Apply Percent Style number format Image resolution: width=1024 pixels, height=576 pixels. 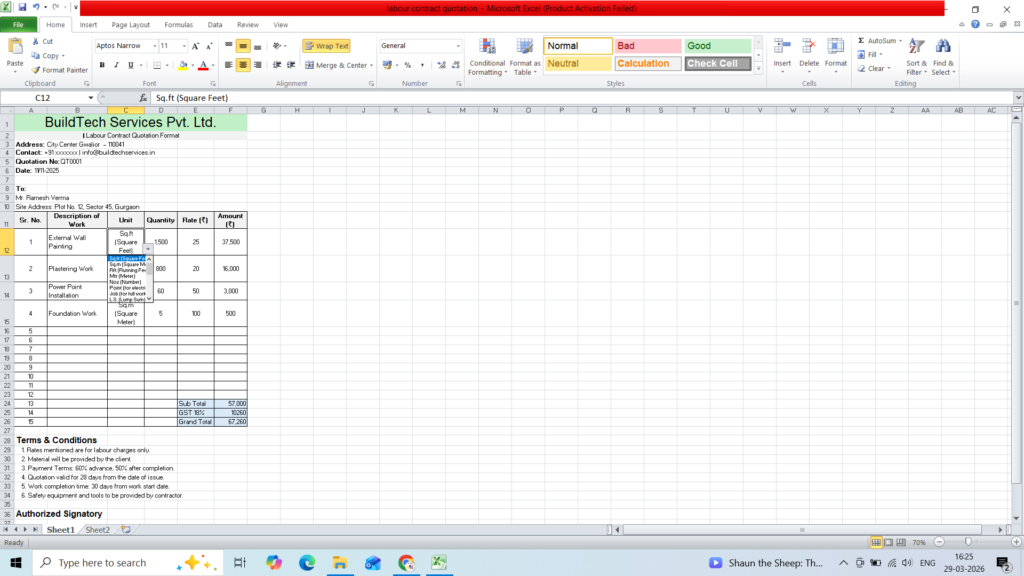click(x=408, y=65)
